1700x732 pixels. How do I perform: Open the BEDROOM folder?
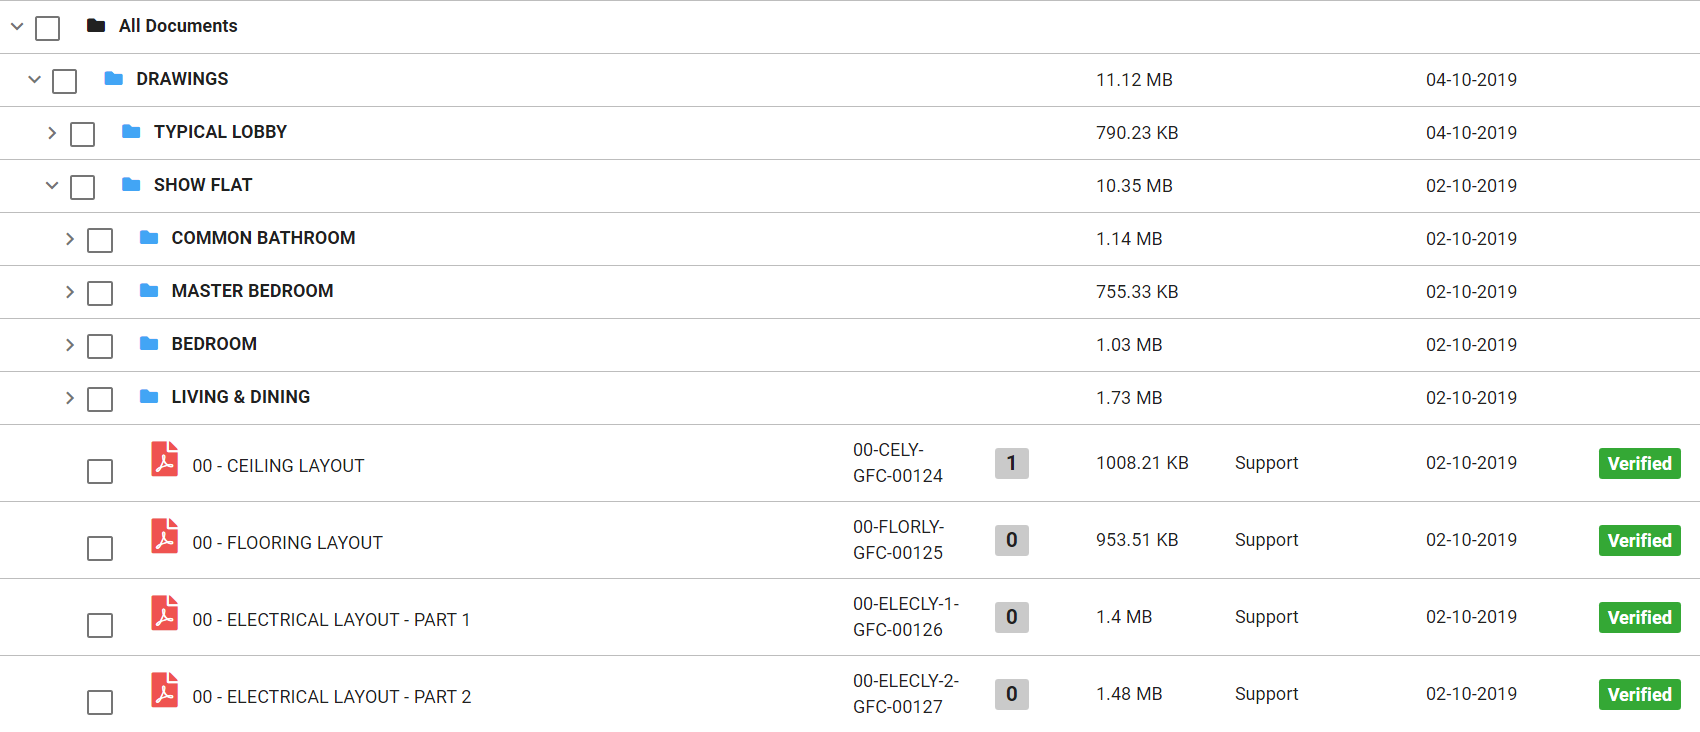pyautogui.click(x=214, y=344)
